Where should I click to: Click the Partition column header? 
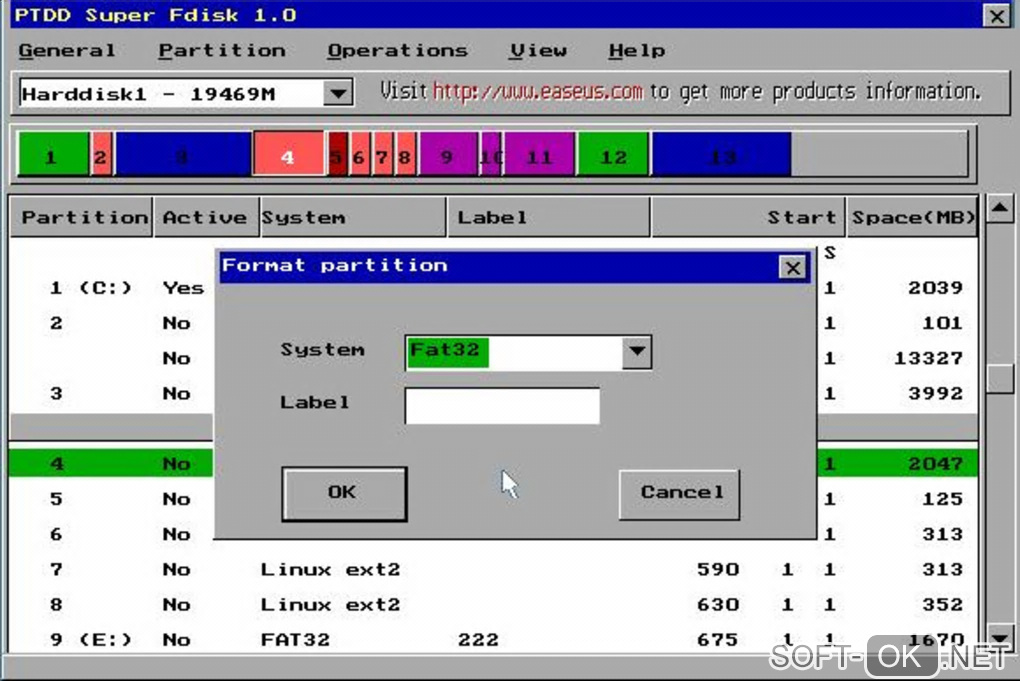[82, 217]
